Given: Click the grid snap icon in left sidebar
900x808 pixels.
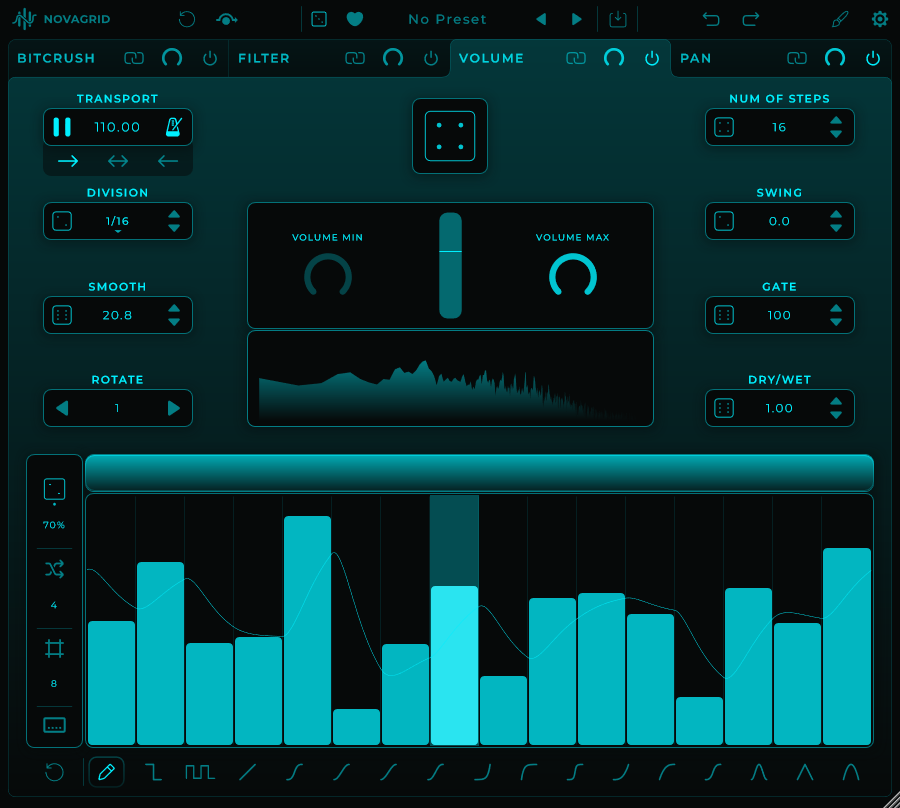Looking at the screenshot, I should pyautogui.click(x=54, y=649).
